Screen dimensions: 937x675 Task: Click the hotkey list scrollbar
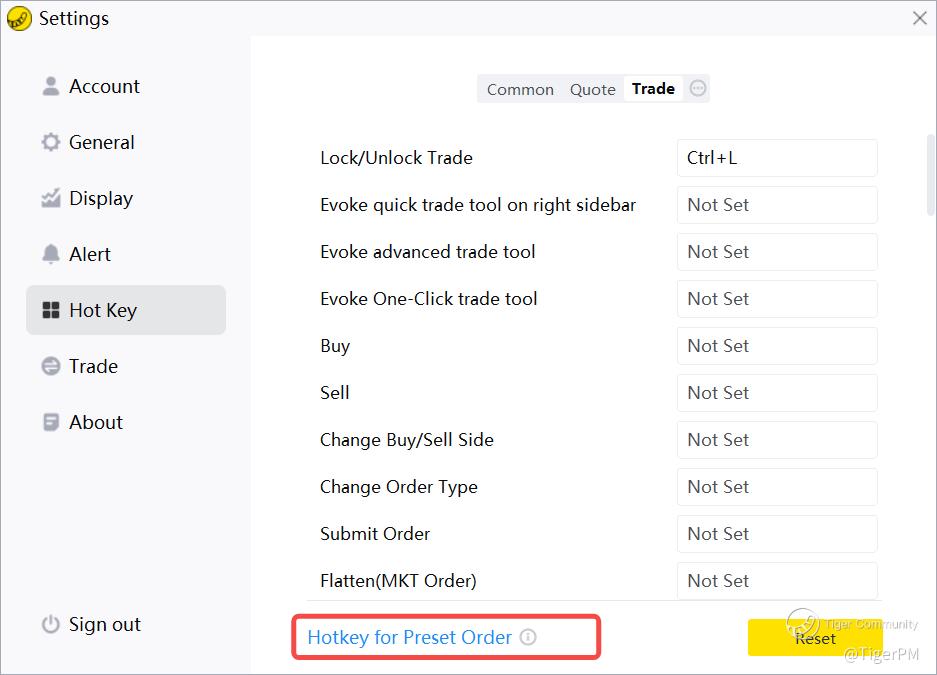pyautogui.click(x=932, y=174)
